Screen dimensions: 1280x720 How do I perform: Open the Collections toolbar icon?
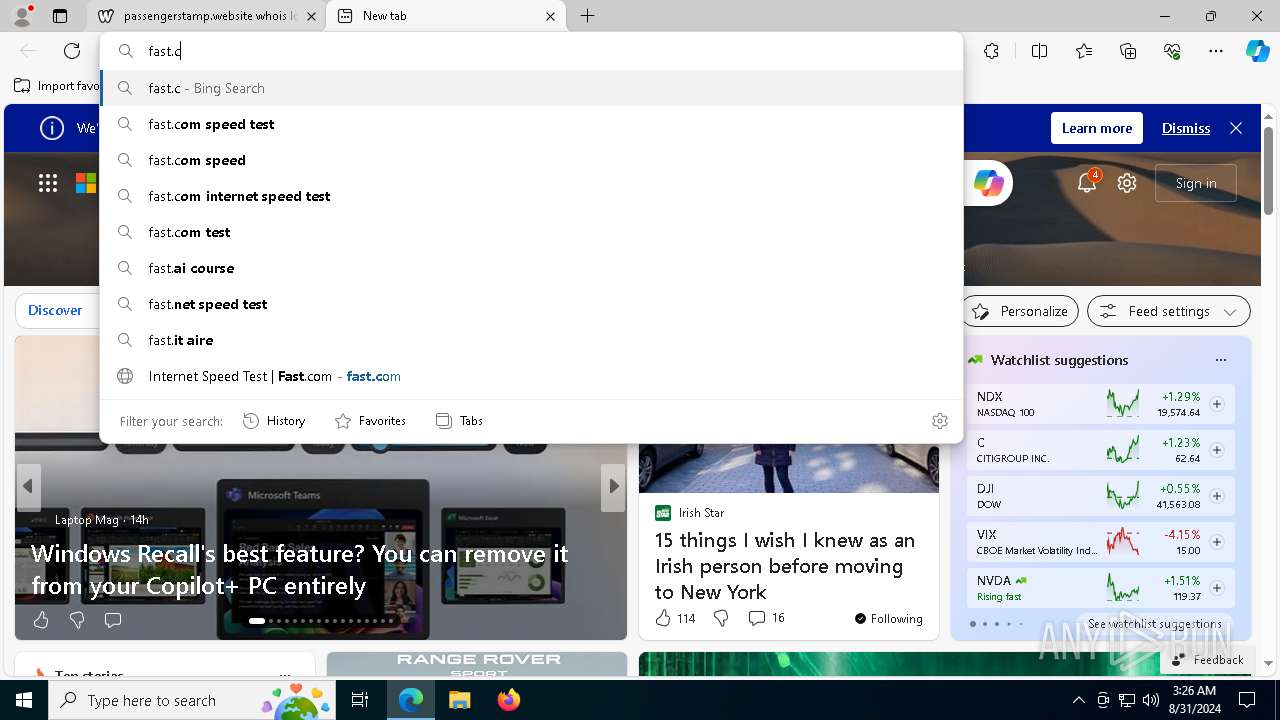(x=1128, y=51)
